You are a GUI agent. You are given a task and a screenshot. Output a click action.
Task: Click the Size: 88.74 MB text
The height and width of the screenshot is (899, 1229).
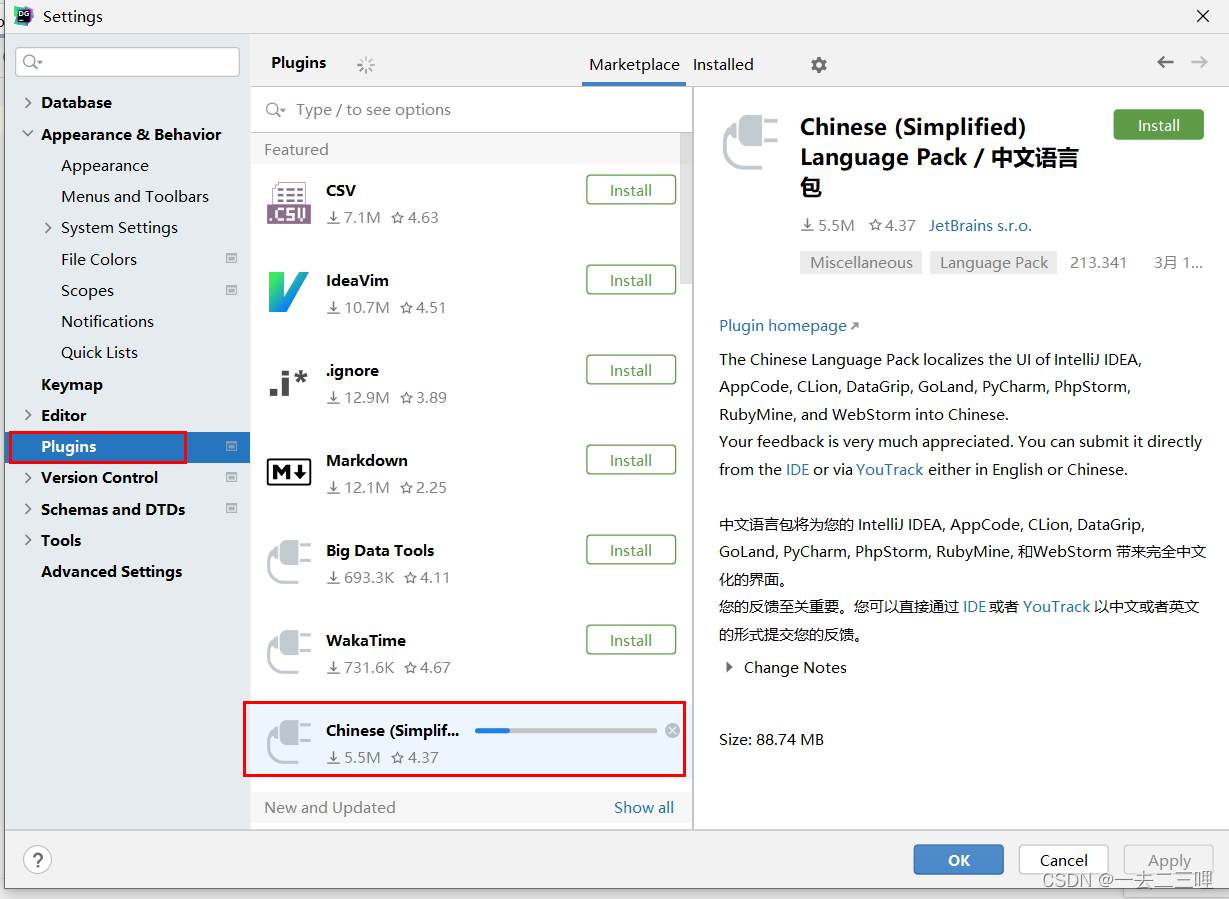771,739
